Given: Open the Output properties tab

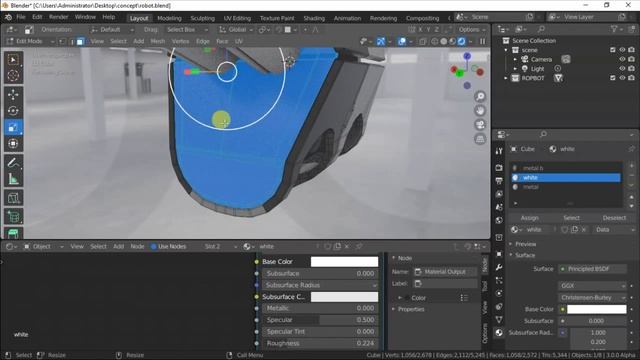Looking at the screenshot, I should click(x=499, y=181).
